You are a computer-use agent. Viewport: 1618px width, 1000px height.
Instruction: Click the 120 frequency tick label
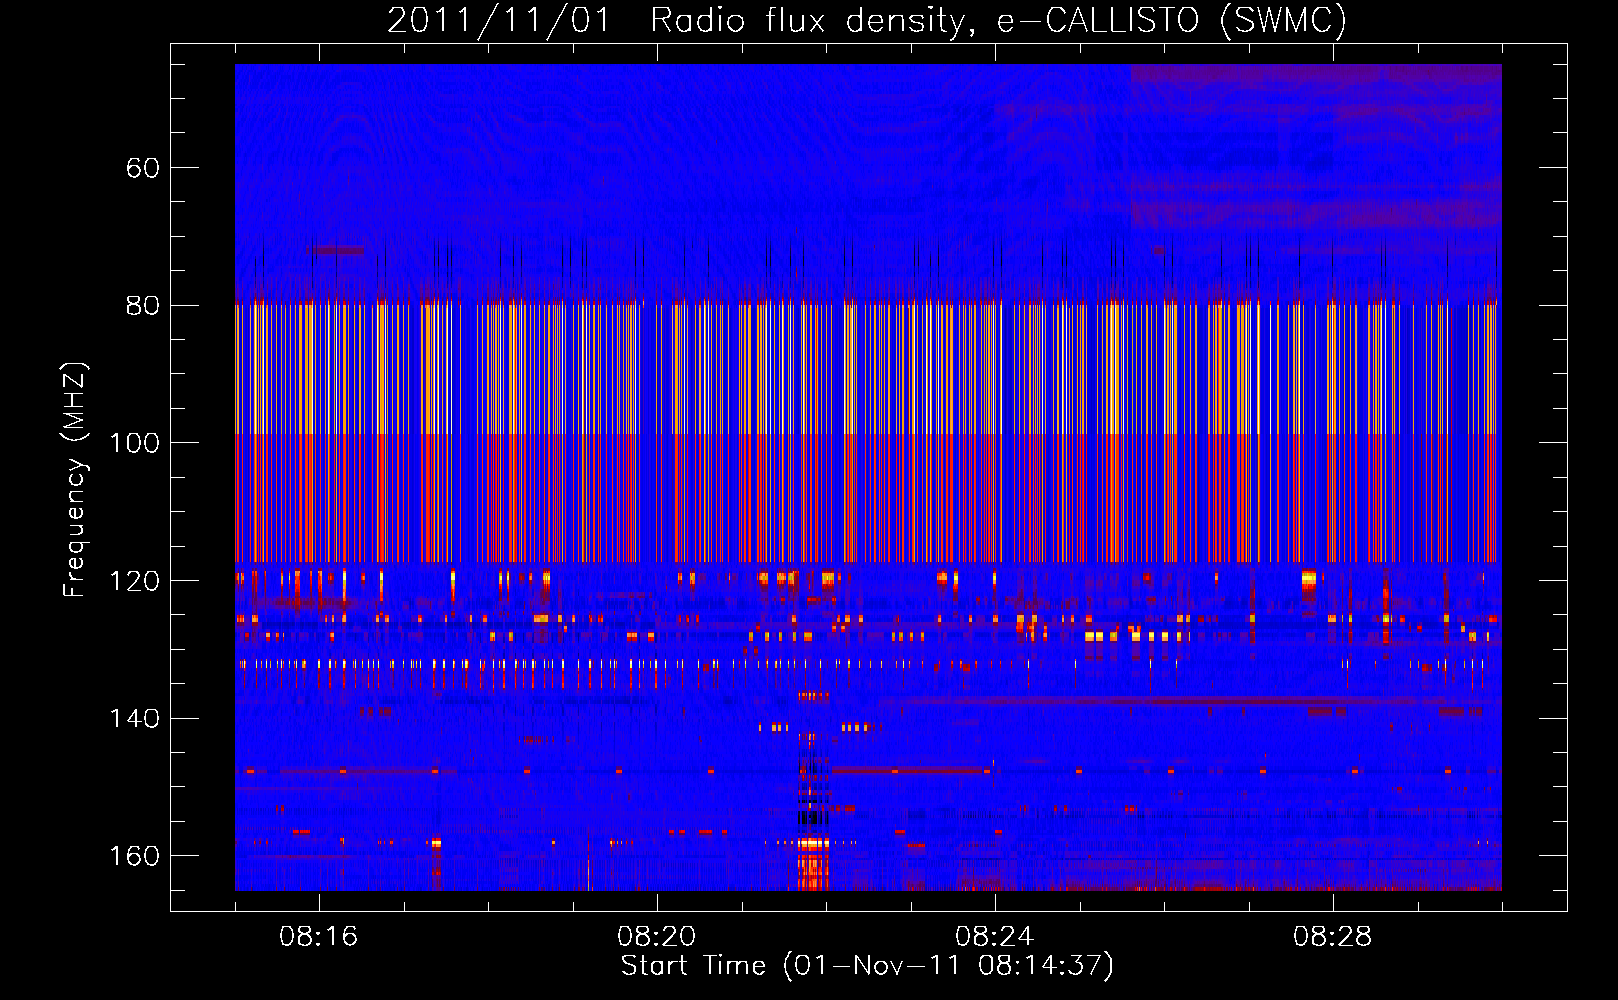pos(134,581)
